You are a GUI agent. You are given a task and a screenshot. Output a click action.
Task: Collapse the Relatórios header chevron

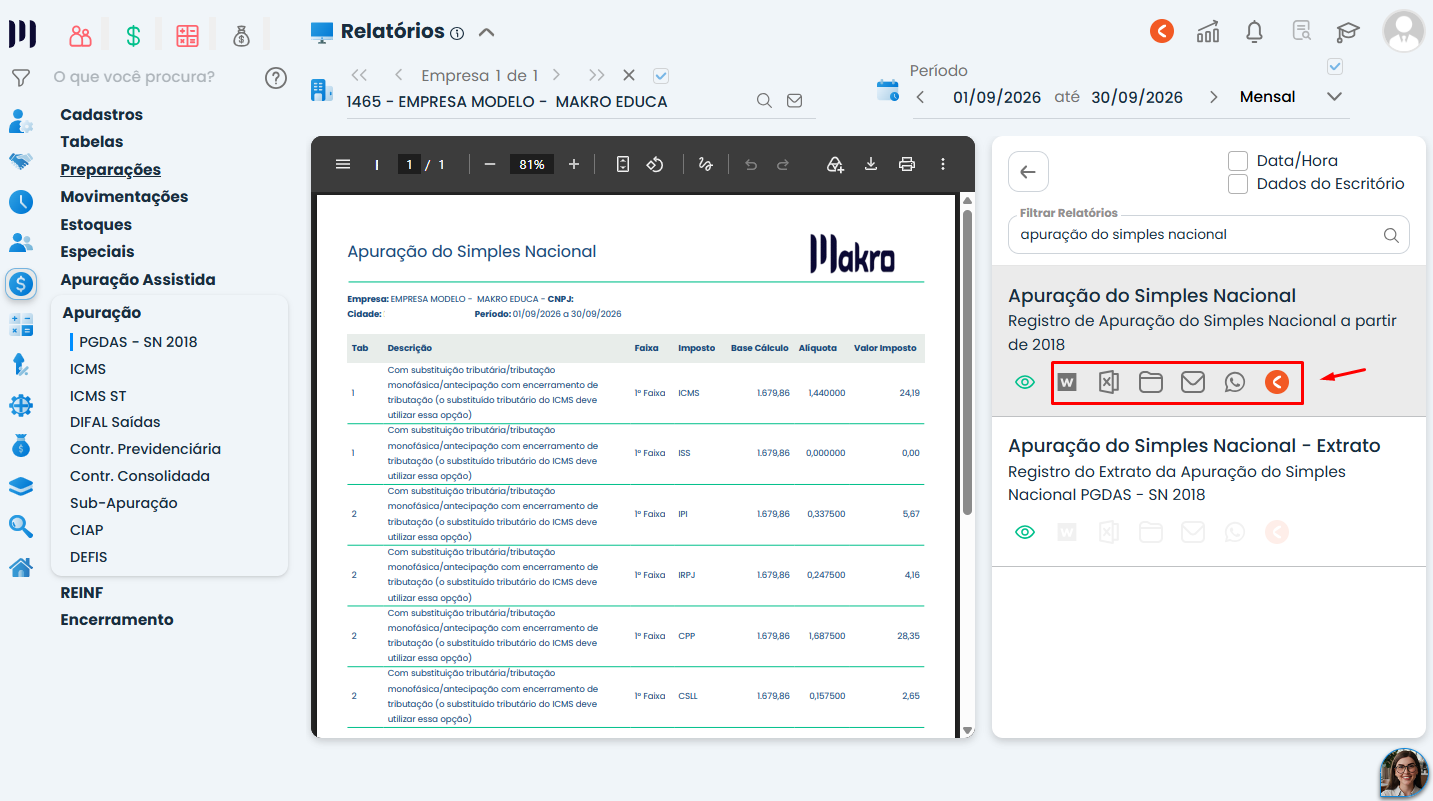(x=487, y=32)
